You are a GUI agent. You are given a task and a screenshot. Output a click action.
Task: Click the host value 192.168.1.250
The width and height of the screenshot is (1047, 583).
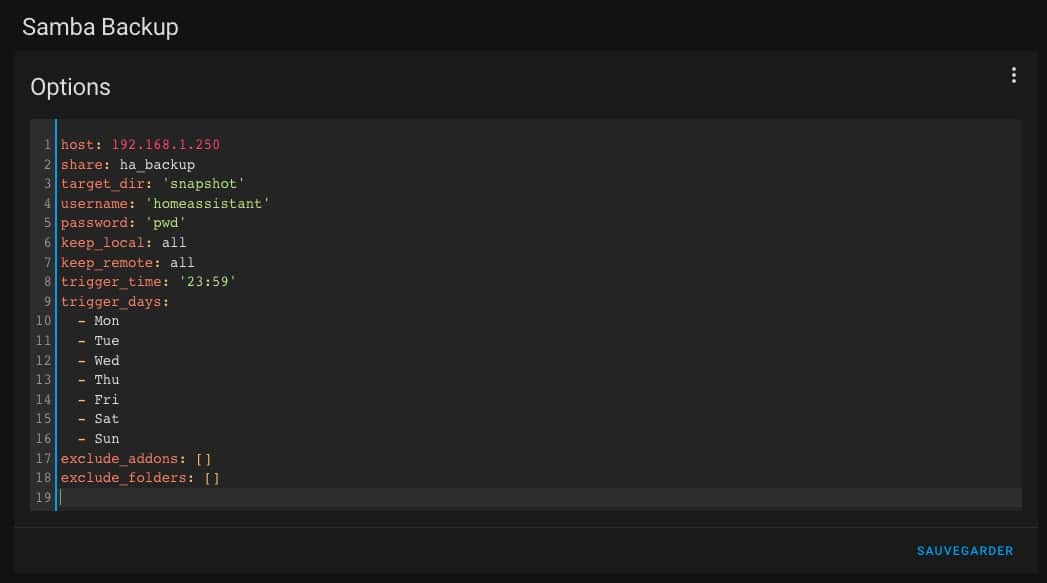coord(166,144)
